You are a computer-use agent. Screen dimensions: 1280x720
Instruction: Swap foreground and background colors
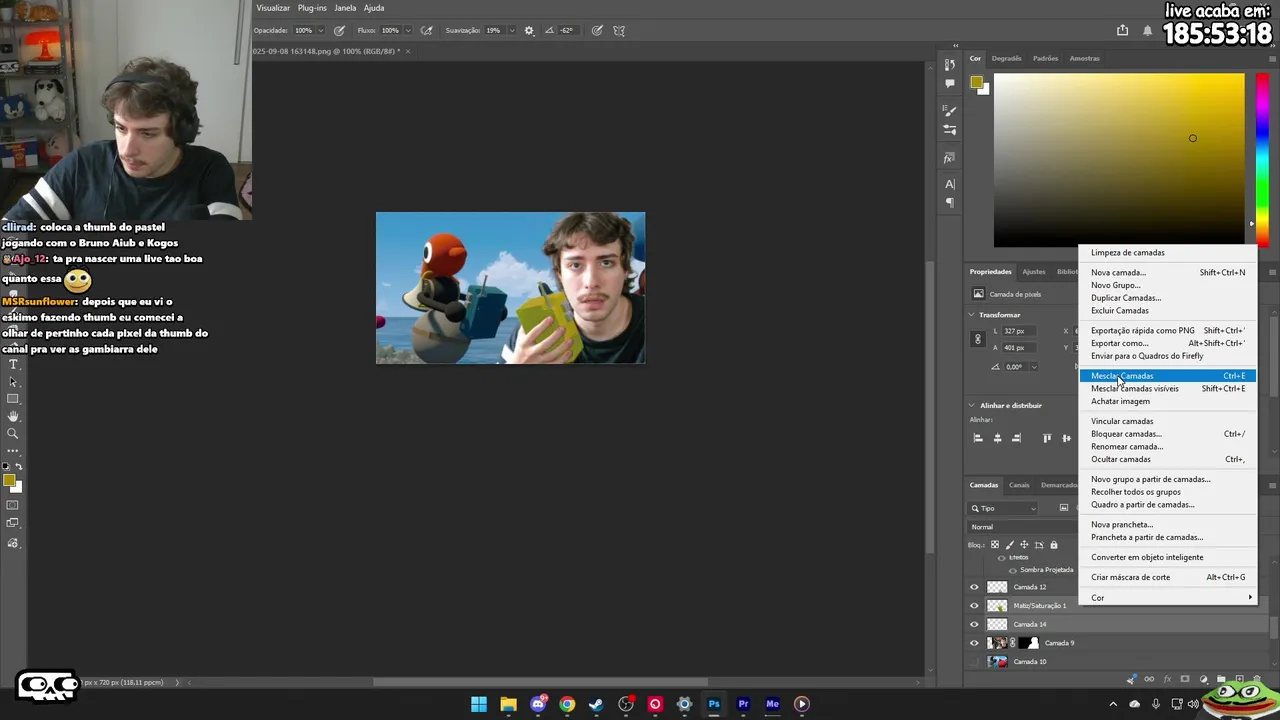(18, 467)
